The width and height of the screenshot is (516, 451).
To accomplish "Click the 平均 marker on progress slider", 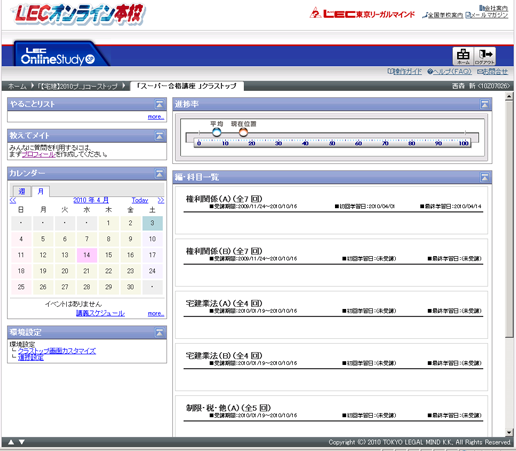I will [217, 132].
